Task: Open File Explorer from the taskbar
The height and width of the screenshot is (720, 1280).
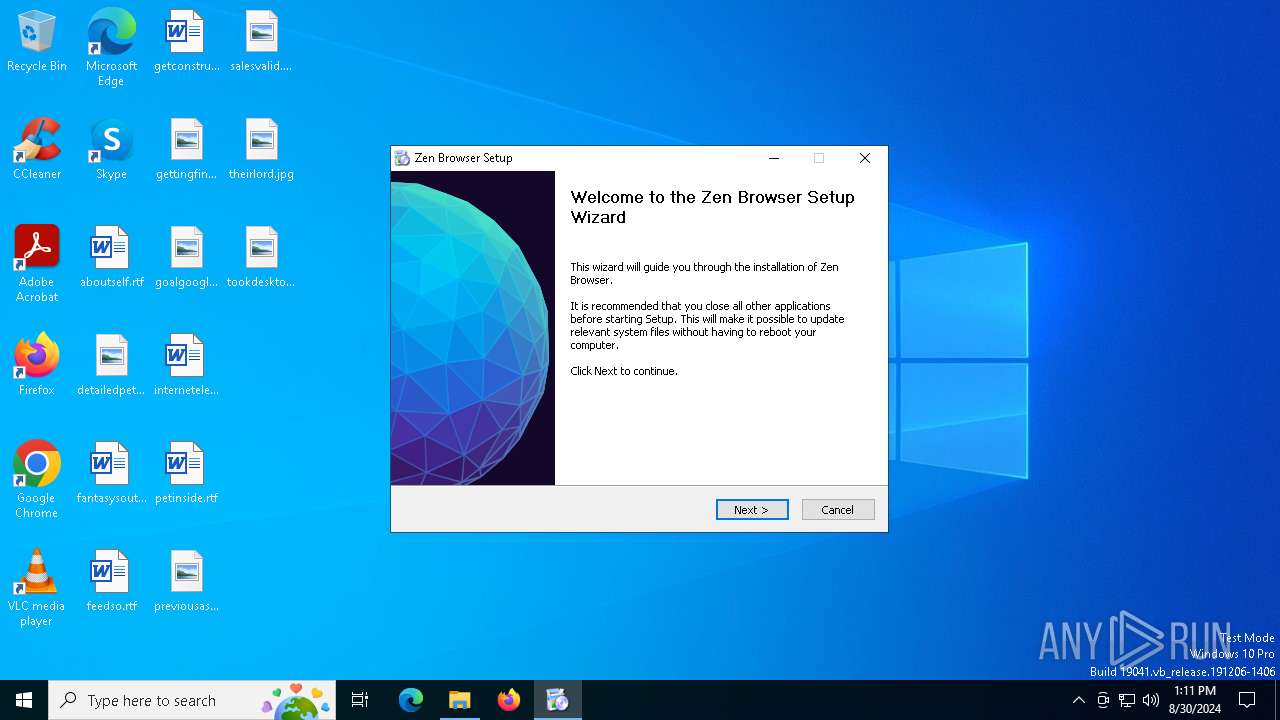Action: click(460, 700)
